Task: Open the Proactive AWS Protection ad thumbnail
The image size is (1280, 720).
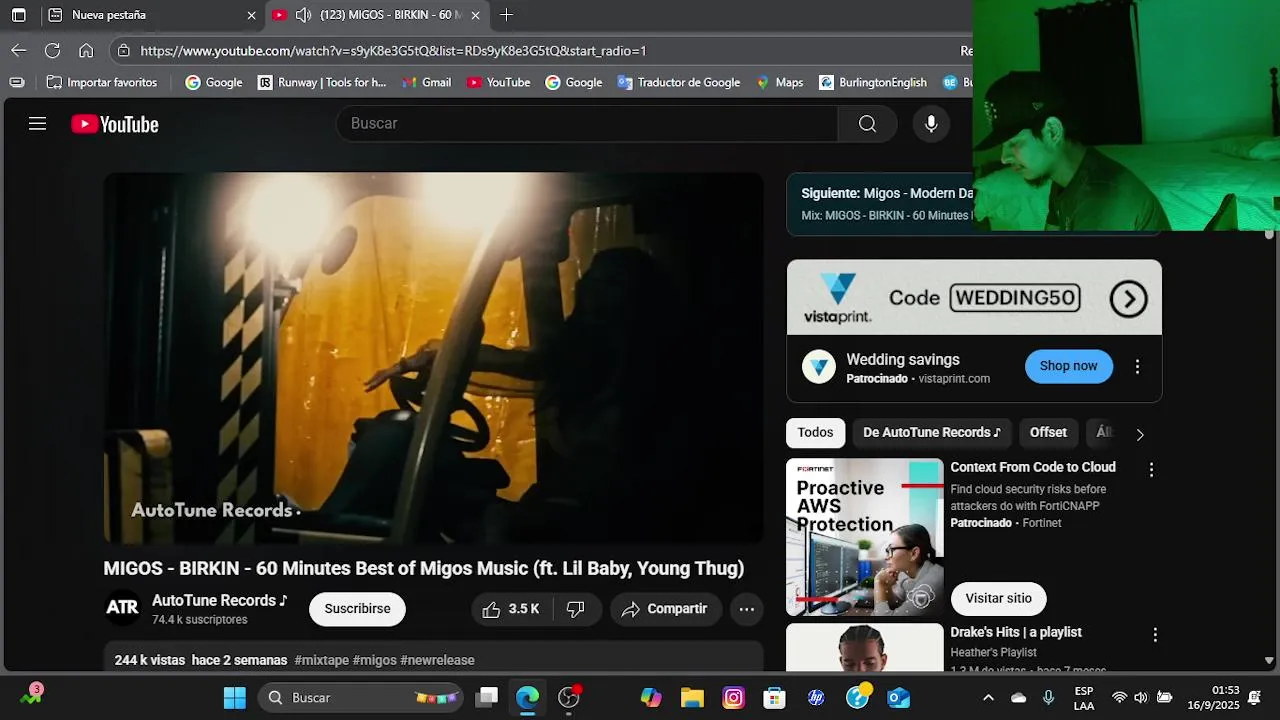Action: pos(865,537)
